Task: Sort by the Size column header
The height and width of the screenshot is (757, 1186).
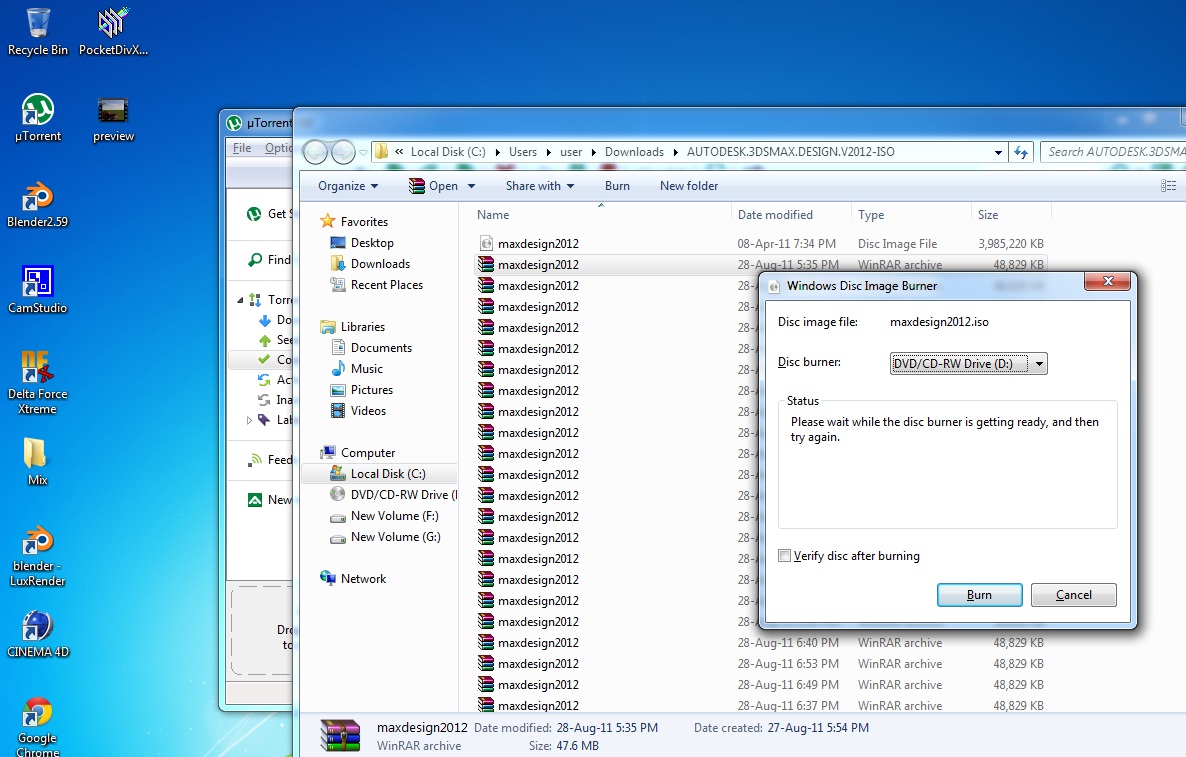Action: click(x=1011, y=215)
